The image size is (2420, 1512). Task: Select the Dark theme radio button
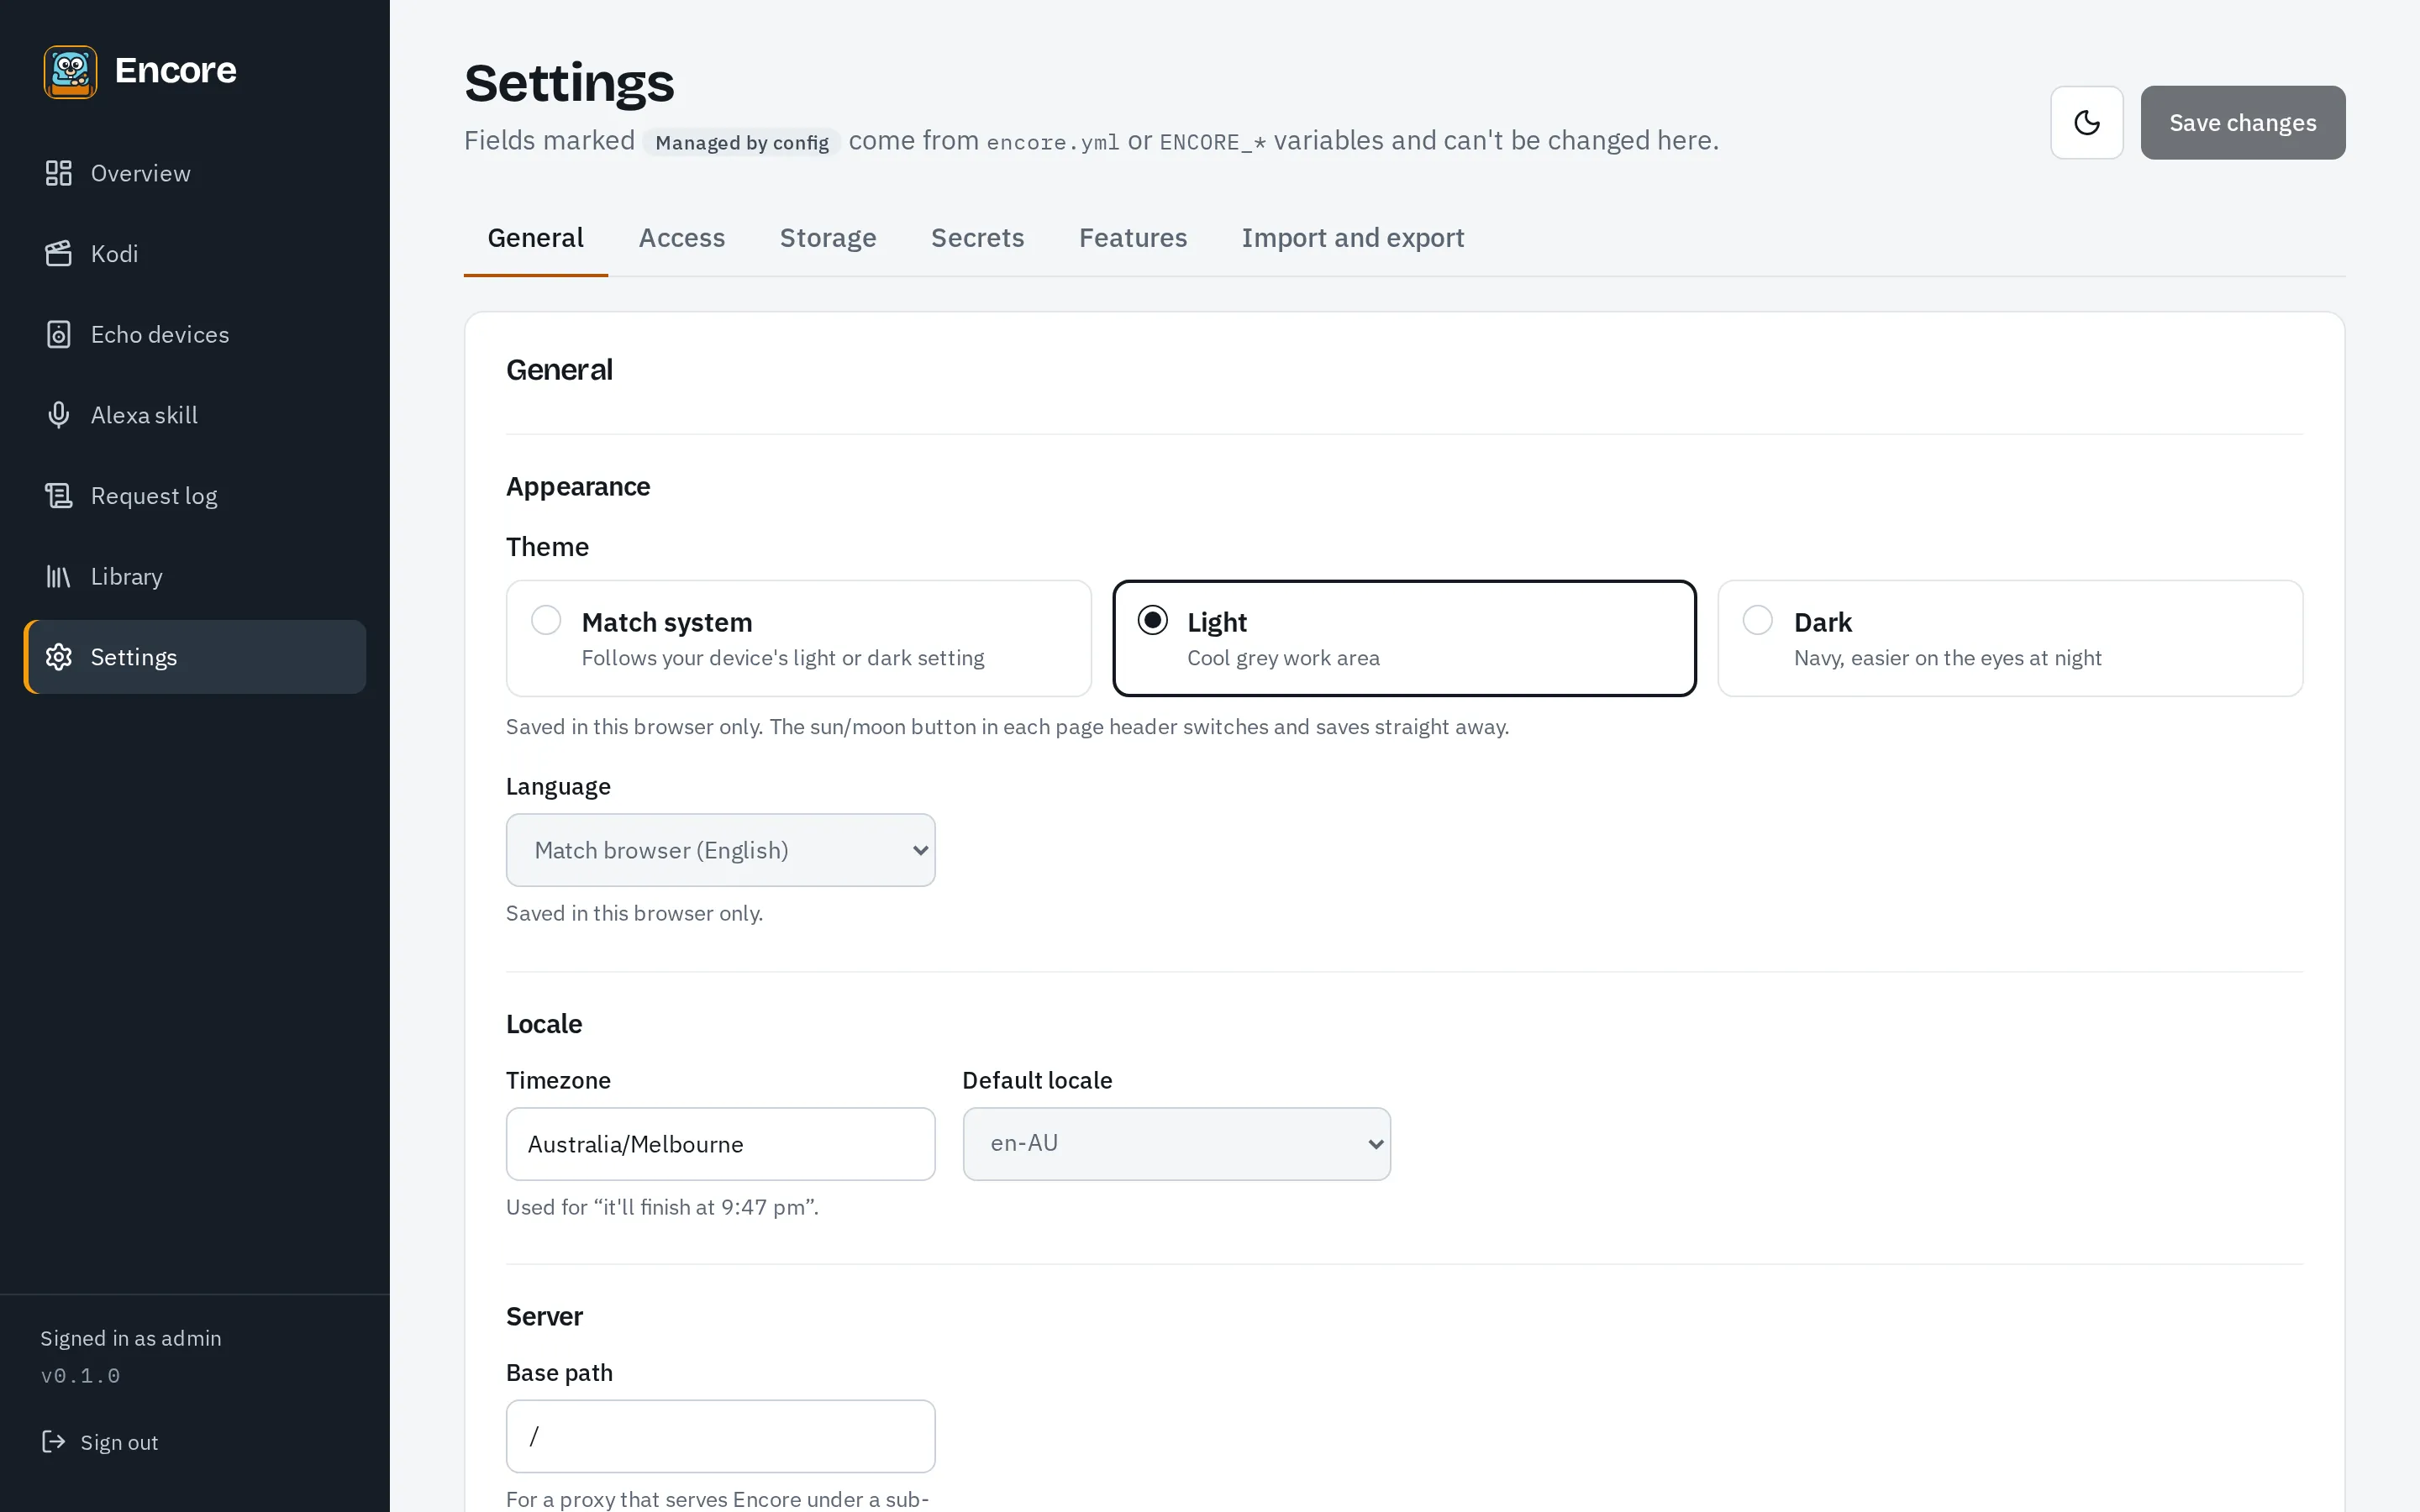pyautogui.click(x=1757, y=620)
